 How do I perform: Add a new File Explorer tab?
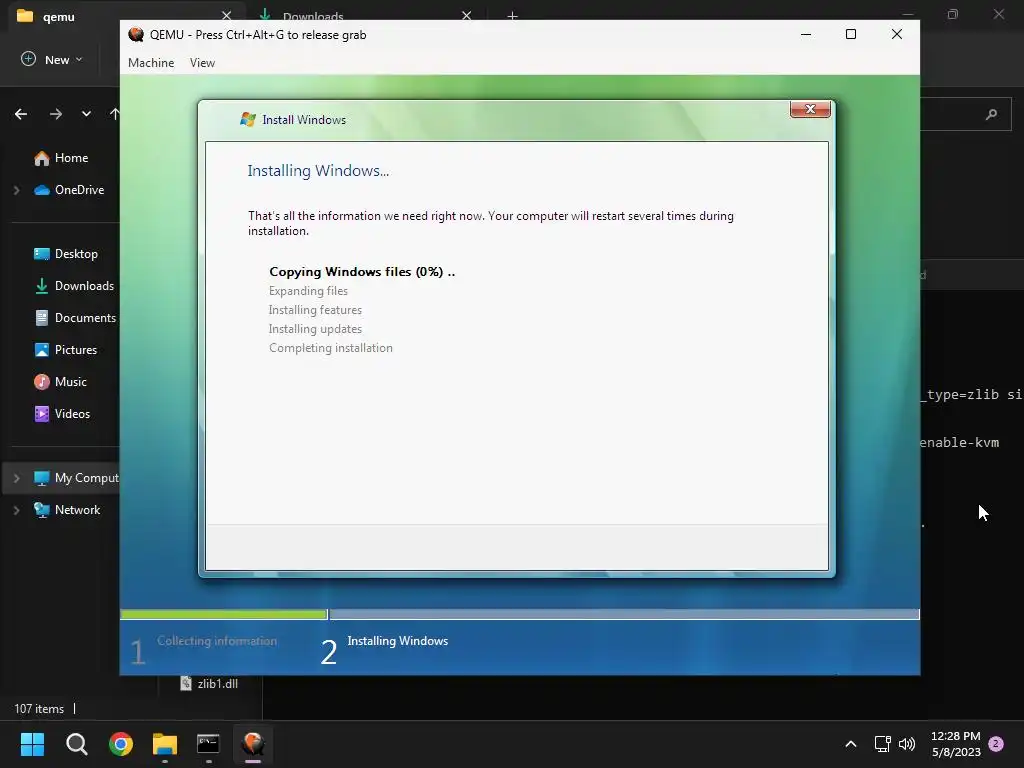[x=513, y=16]
